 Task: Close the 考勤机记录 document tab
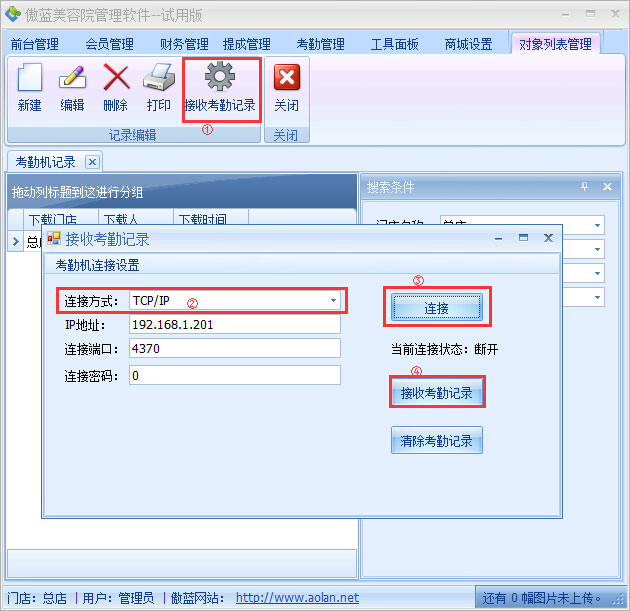point(92,162)
